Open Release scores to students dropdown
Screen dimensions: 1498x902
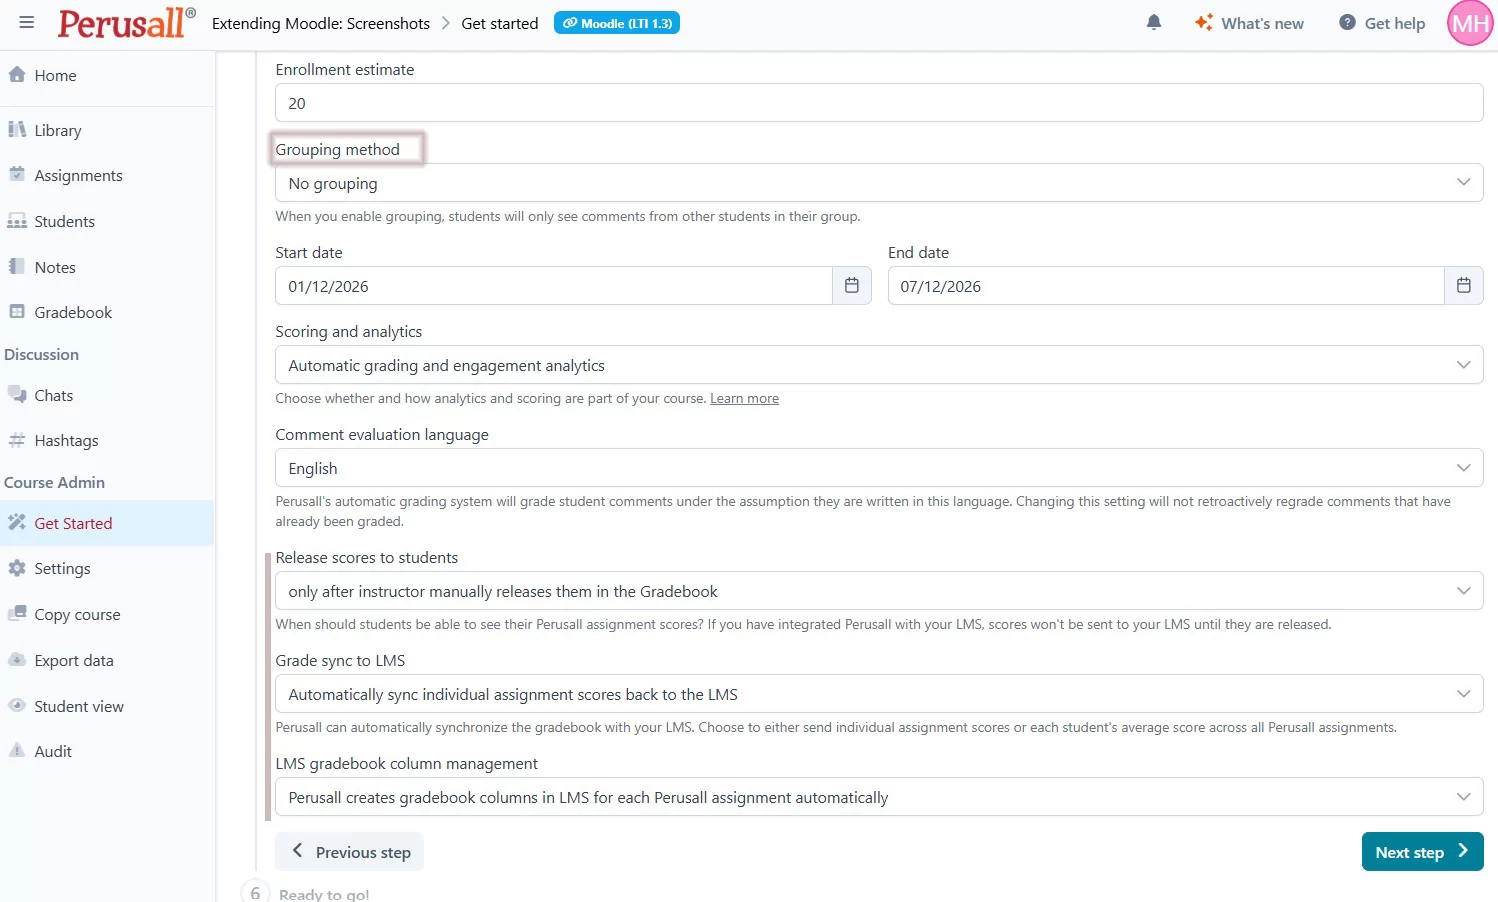878,591
